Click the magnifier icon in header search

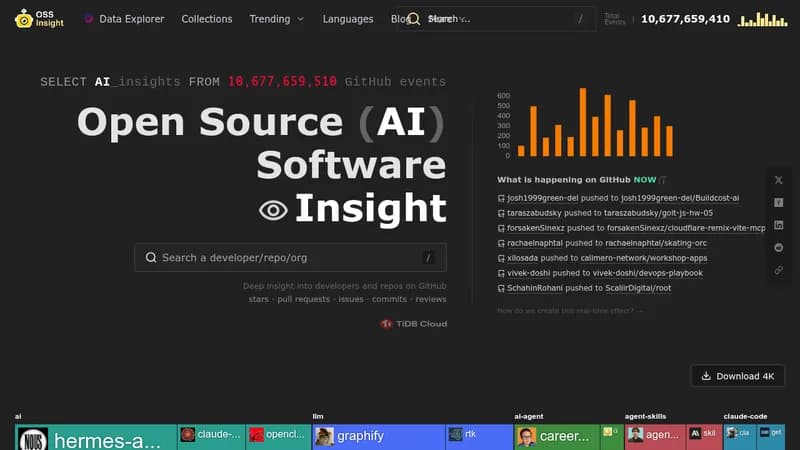tap(414, 19)
